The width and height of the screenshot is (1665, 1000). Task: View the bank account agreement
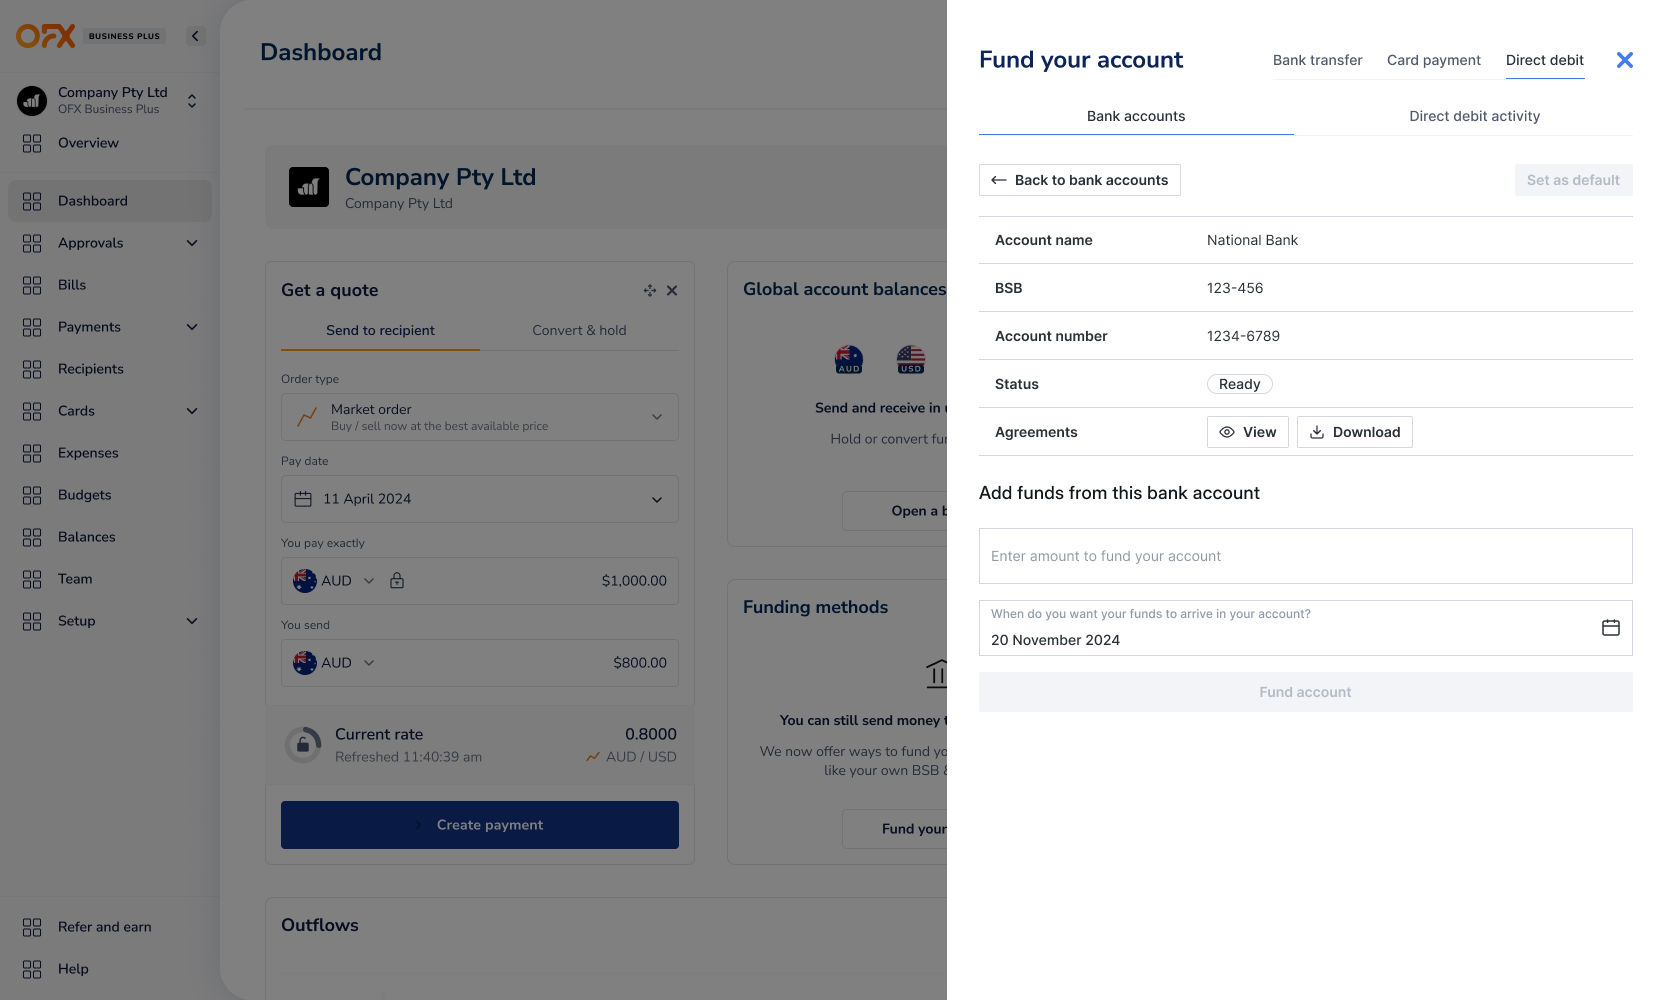[1247, 432]
